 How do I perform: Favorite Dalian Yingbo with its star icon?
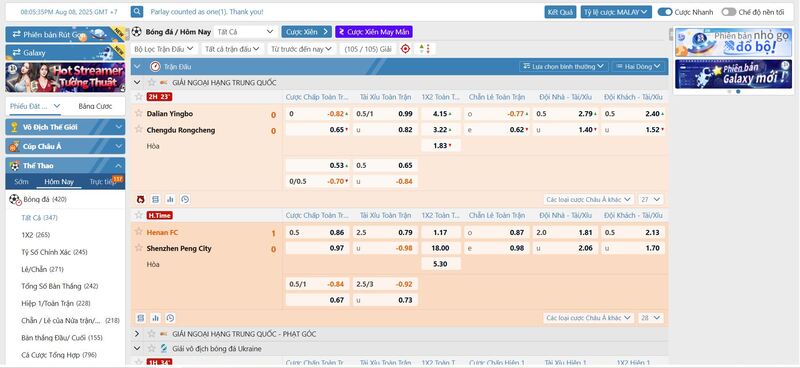tap(139, 113)
